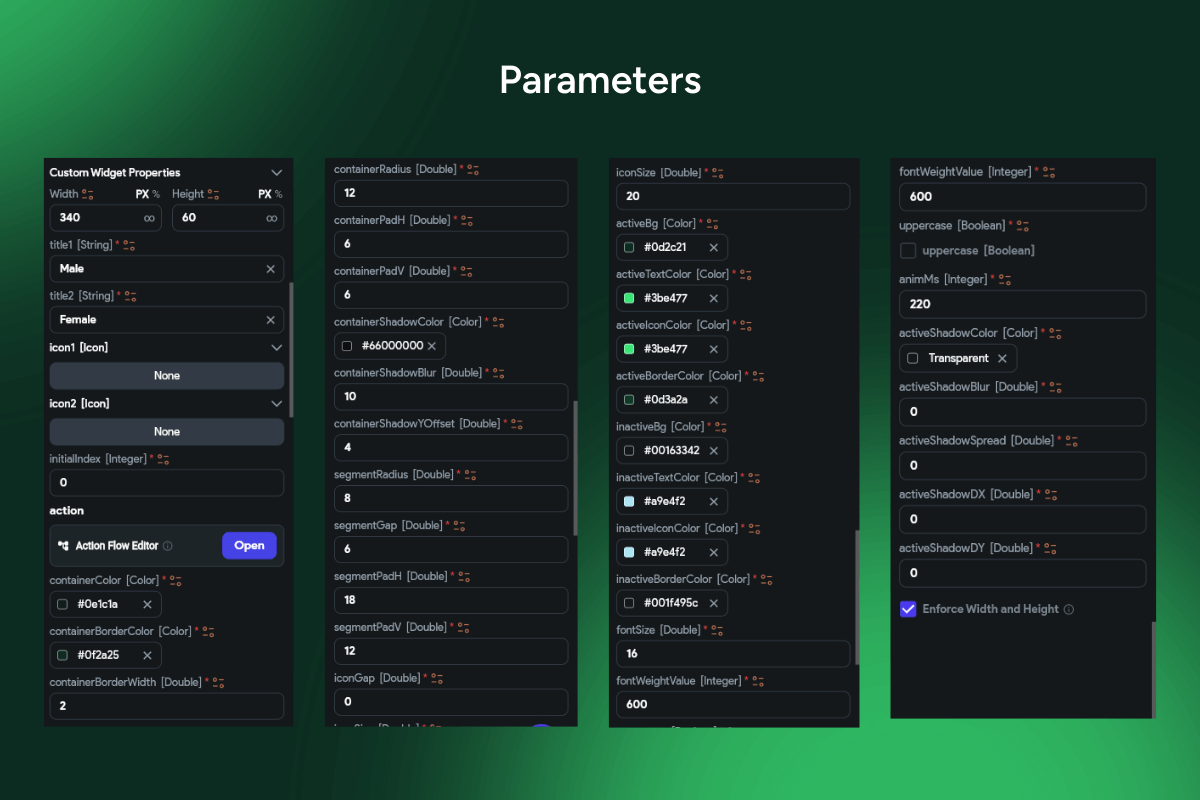Click the variable icon next to Width

(x=88, y=194)
